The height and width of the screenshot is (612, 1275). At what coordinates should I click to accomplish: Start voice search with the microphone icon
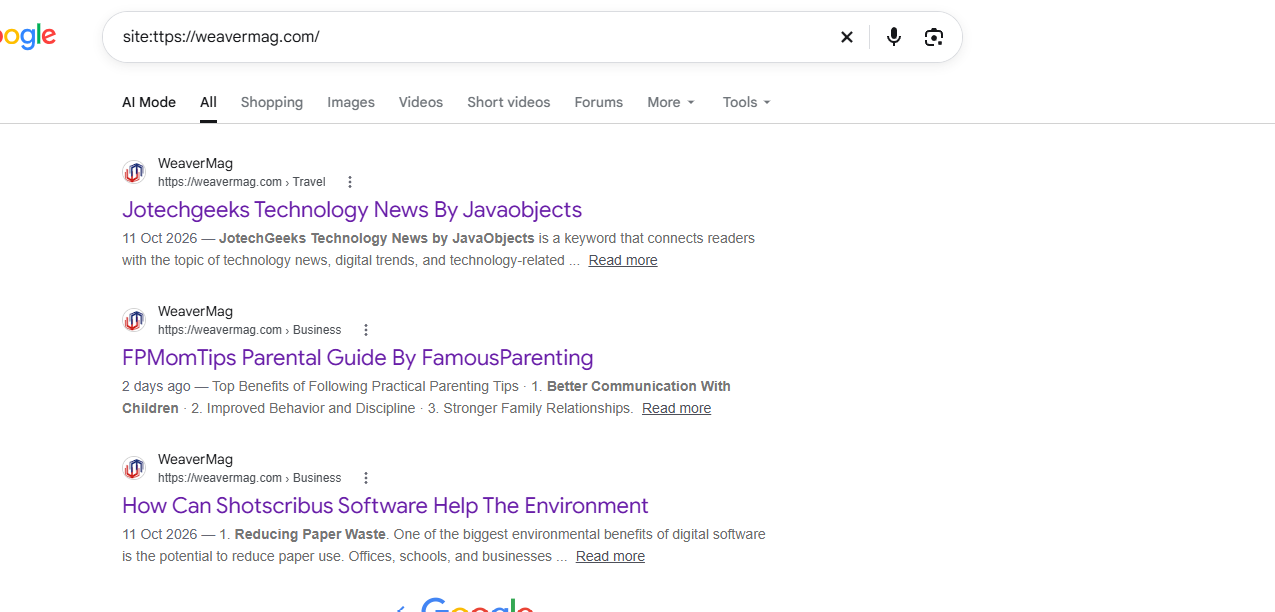894,37
